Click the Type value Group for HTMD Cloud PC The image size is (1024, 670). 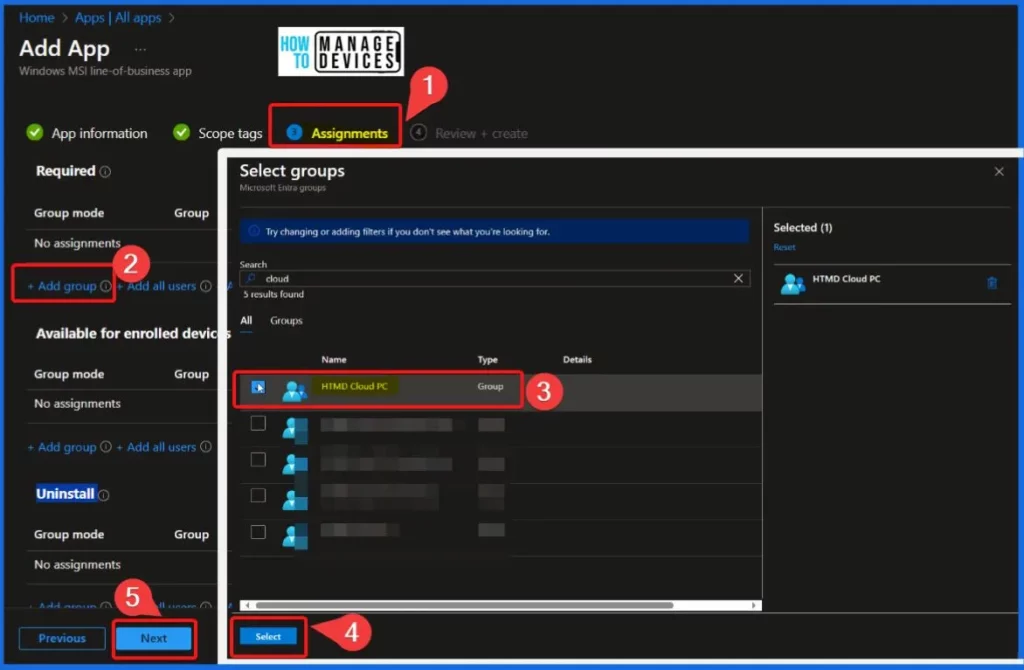pos(490,387)
